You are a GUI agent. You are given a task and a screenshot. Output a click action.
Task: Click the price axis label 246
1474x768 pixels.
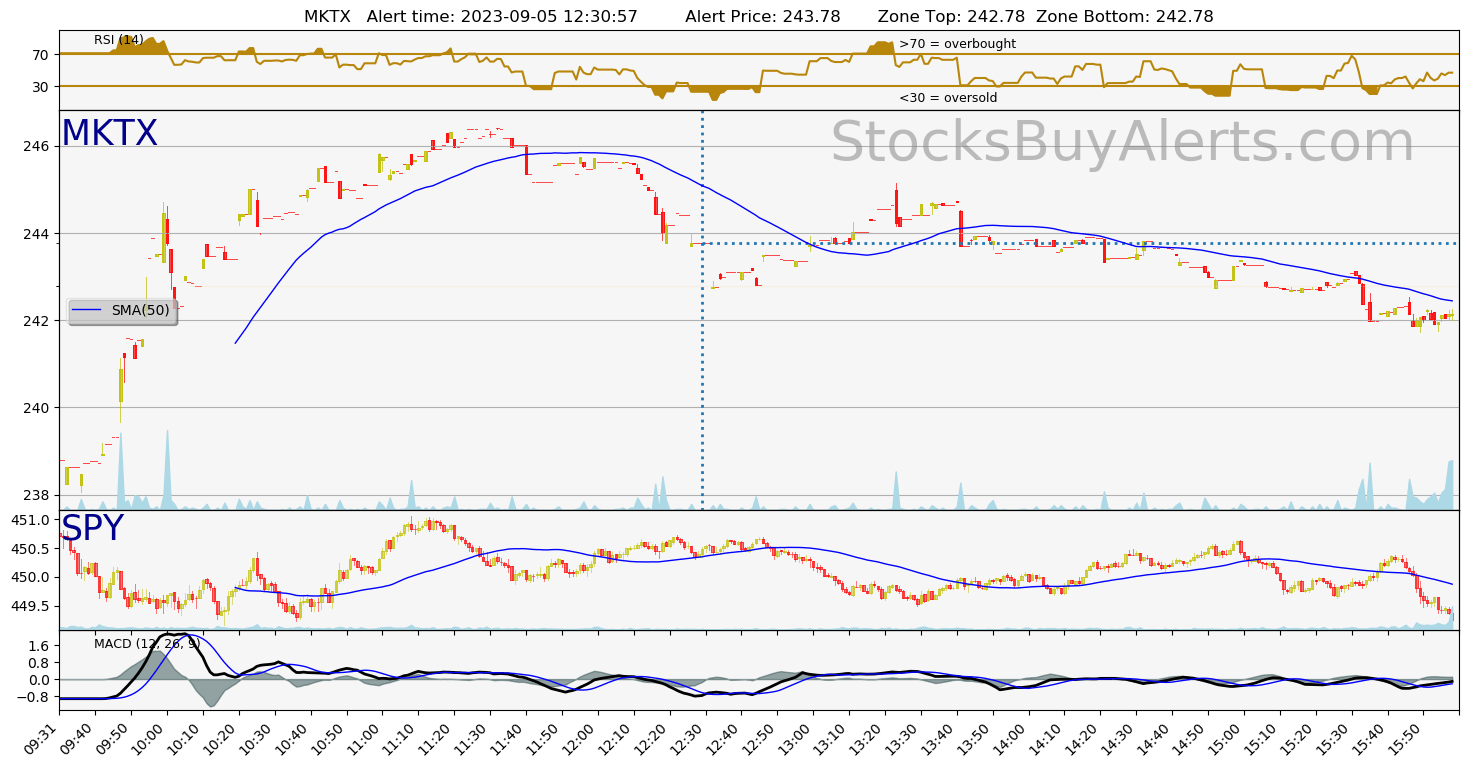37,146
